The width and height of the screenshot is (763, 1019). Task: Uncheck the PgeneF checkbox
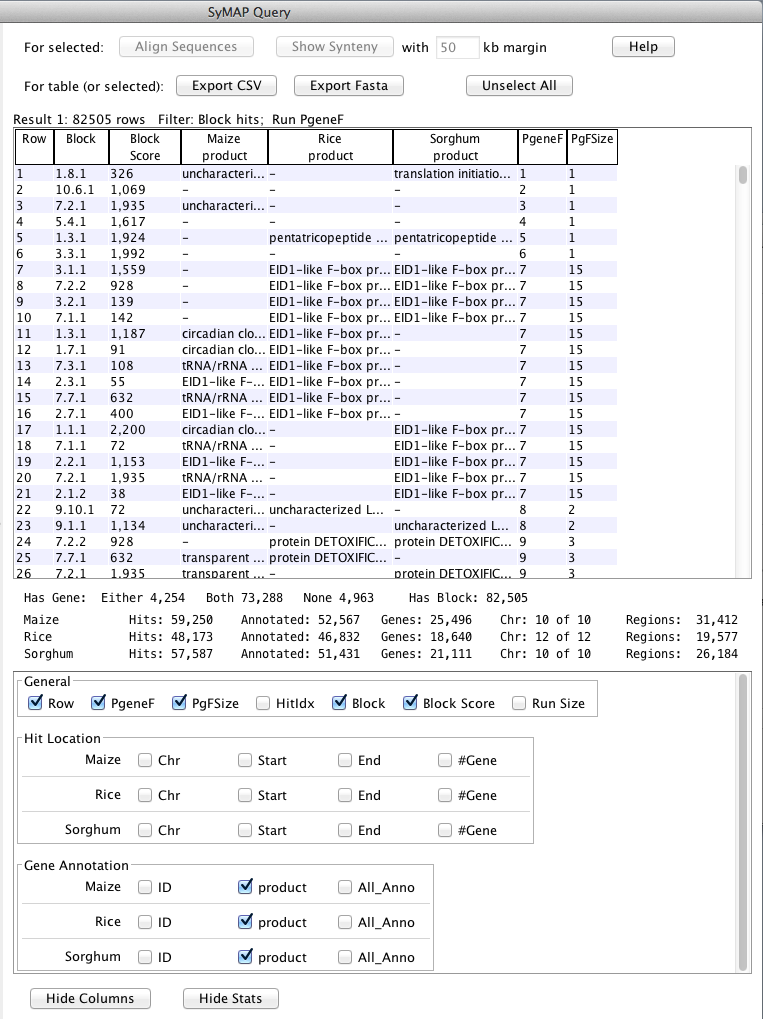point(98,703)
